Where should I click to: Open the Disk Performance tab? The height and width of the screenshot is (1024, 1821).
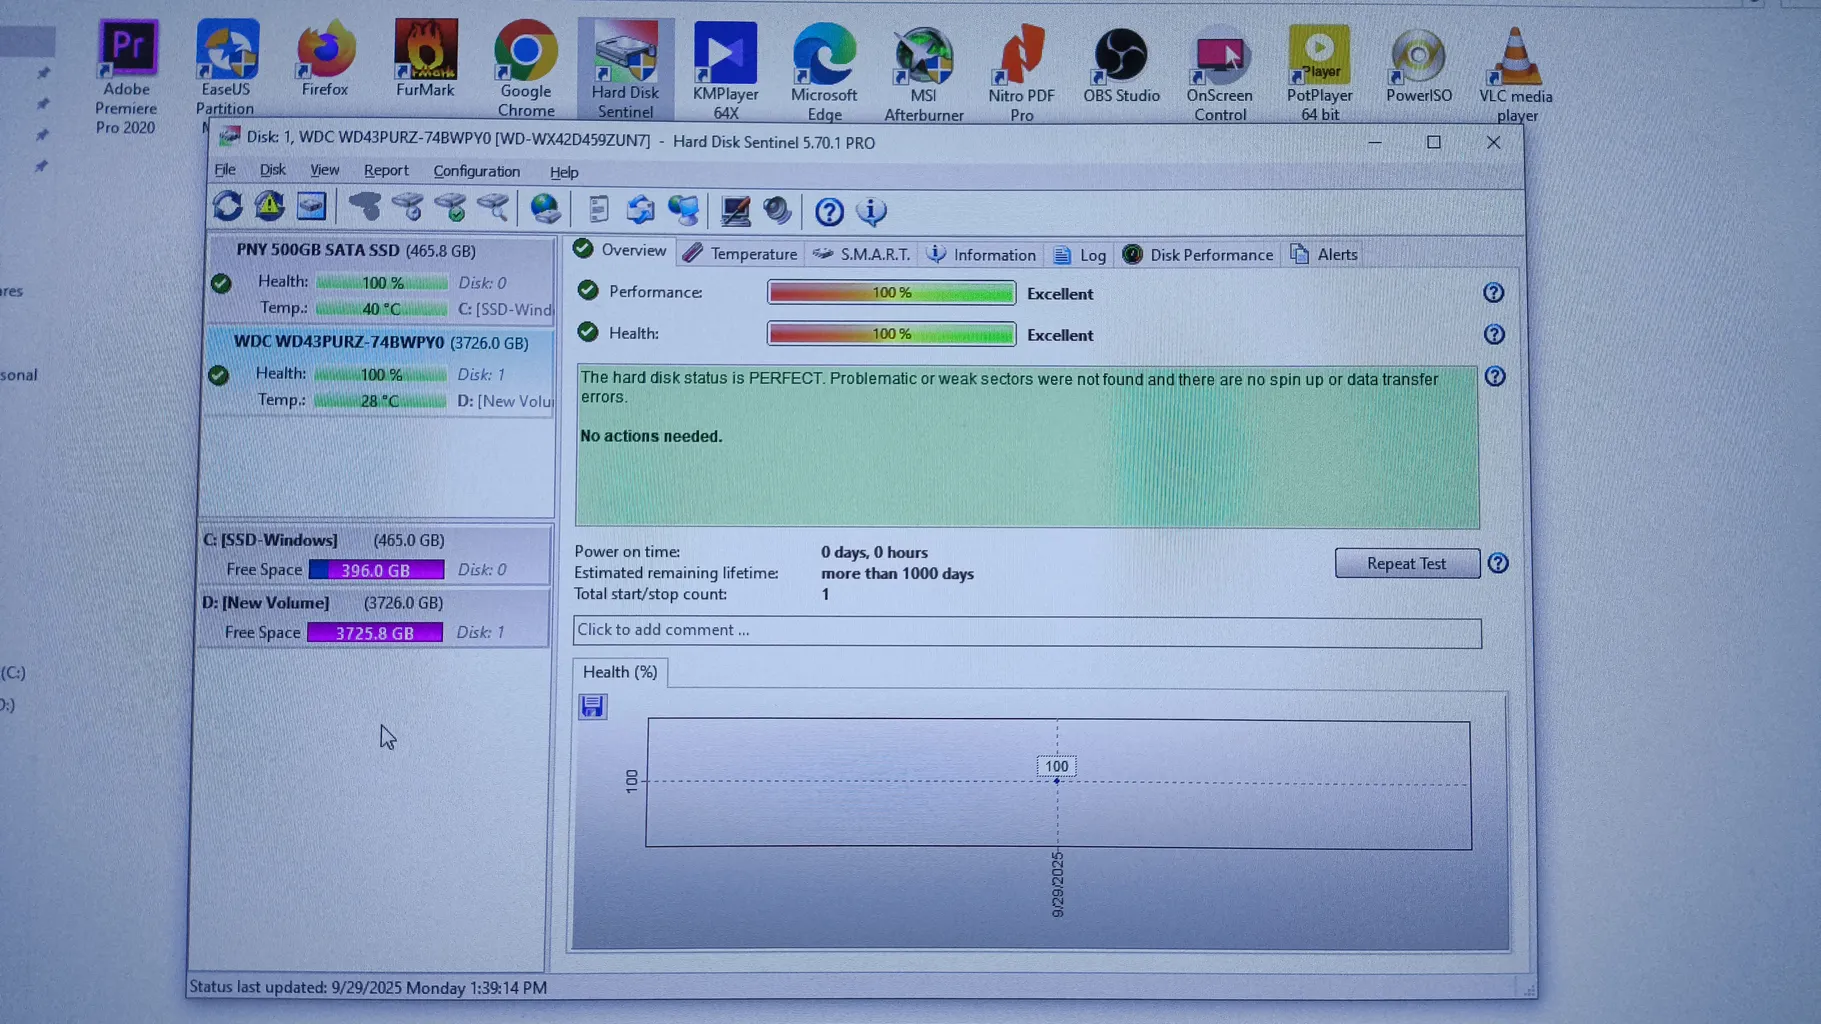(1198, 255)
